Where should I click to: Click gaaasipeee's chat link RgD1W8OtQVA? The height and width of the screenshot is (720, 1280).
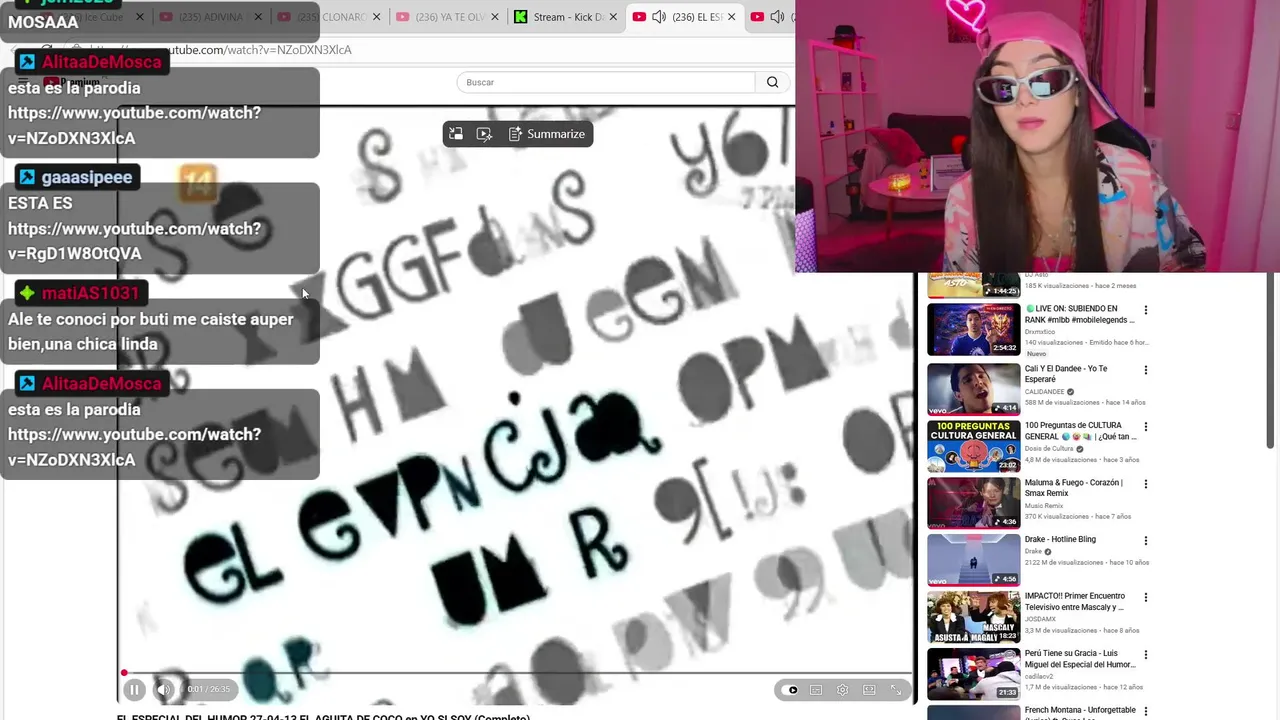click(x=134, y=241)
